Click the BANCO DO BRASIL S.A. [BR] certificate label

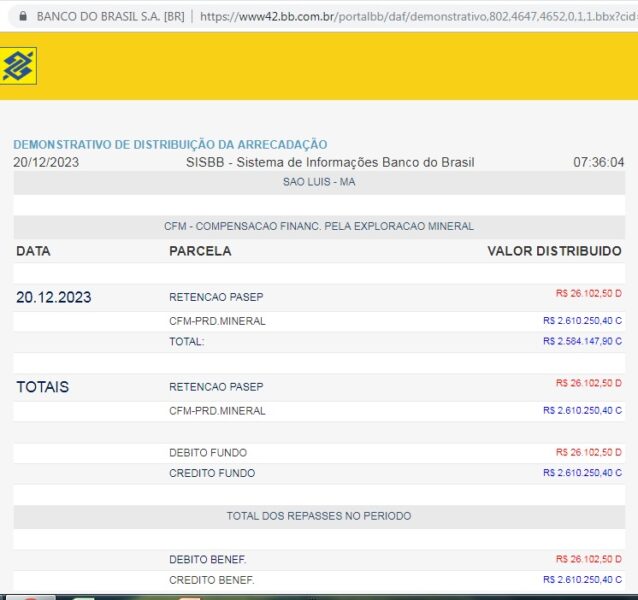pyautogui.click(x=110, y=17)
